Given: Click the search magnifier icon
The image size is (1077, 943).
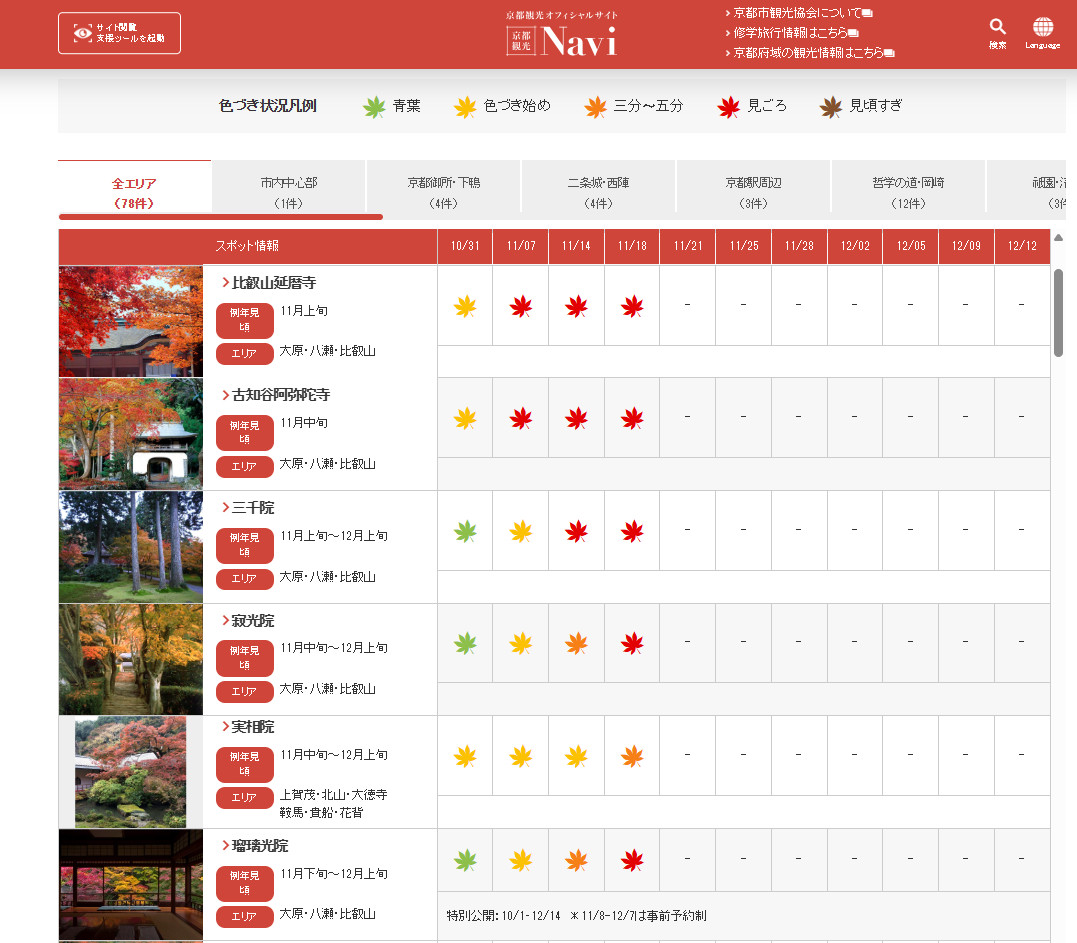Looking at the screenshot, I should [997, 27].
